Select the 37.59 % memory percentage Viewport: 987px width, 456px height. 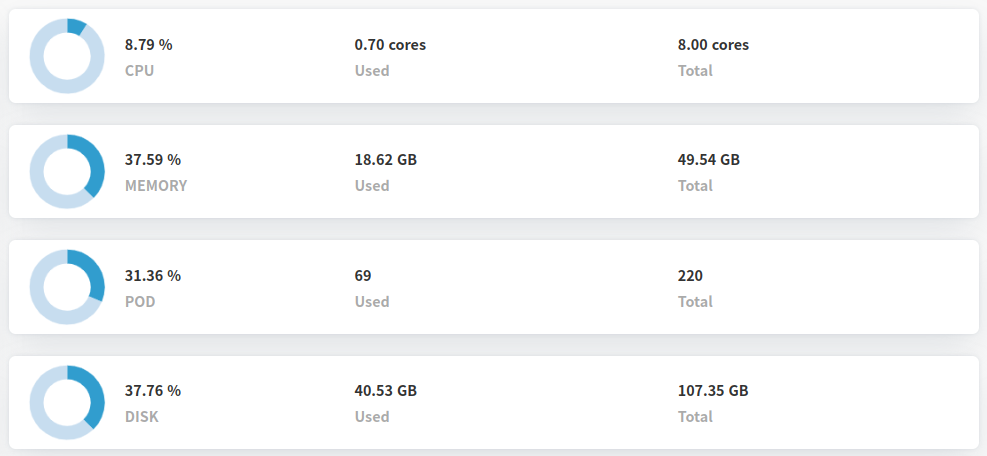point(153,160)
